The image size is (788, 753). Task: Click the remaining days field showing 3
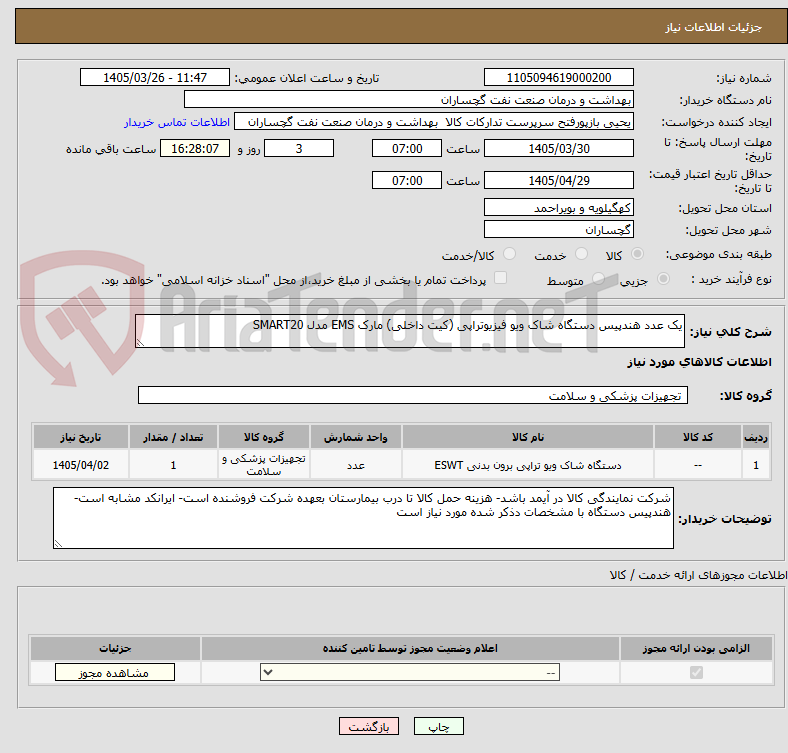tap(299, 149)
